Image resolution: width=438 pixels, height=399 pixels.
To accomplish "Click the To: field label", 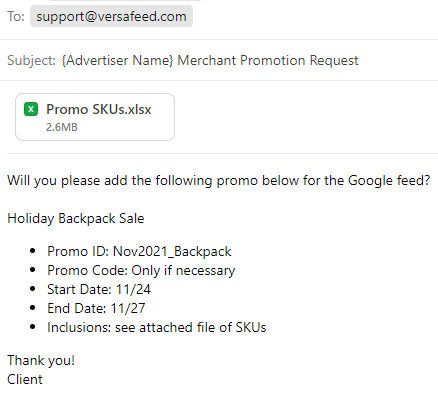I will point(16,16).
